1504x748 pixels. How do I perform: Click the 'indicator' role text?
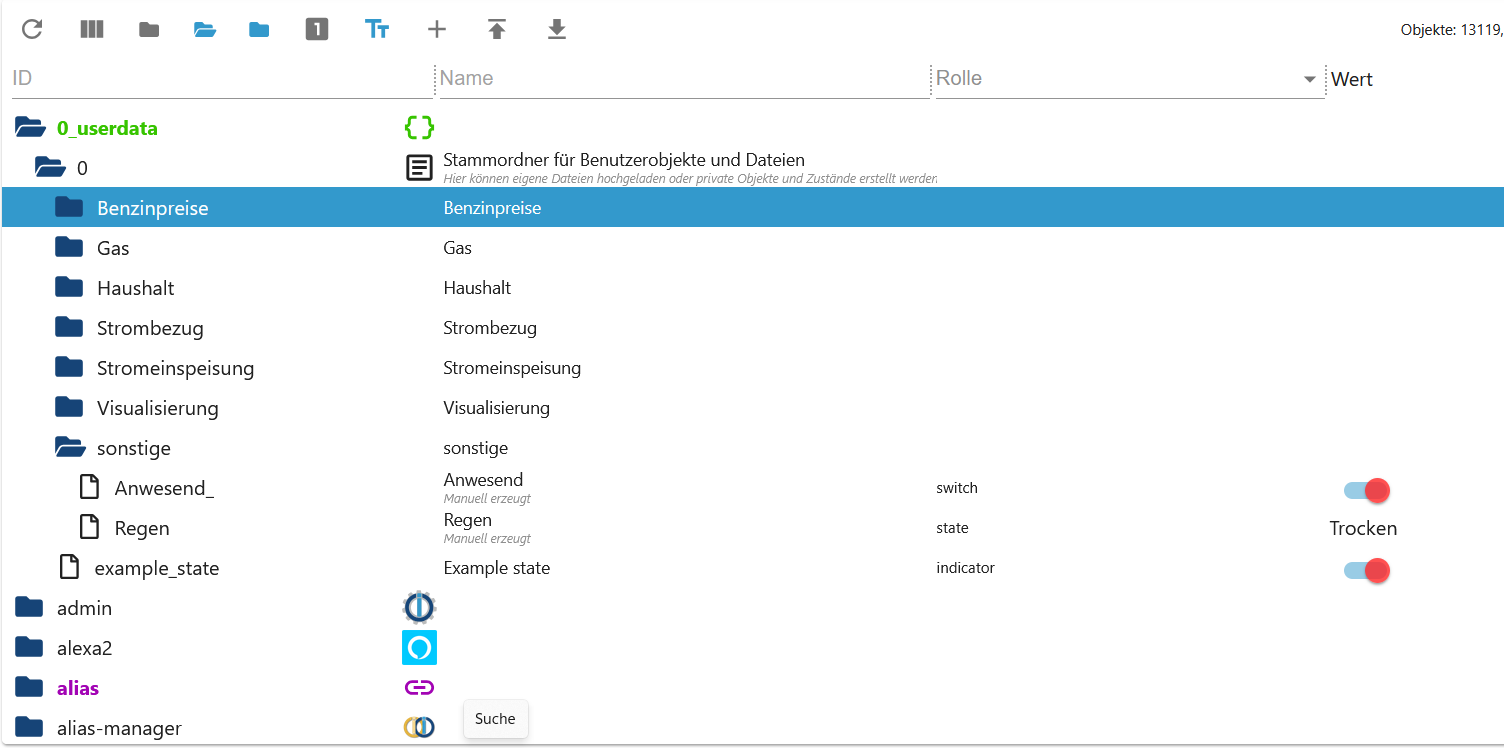click(x=965, y=568)
